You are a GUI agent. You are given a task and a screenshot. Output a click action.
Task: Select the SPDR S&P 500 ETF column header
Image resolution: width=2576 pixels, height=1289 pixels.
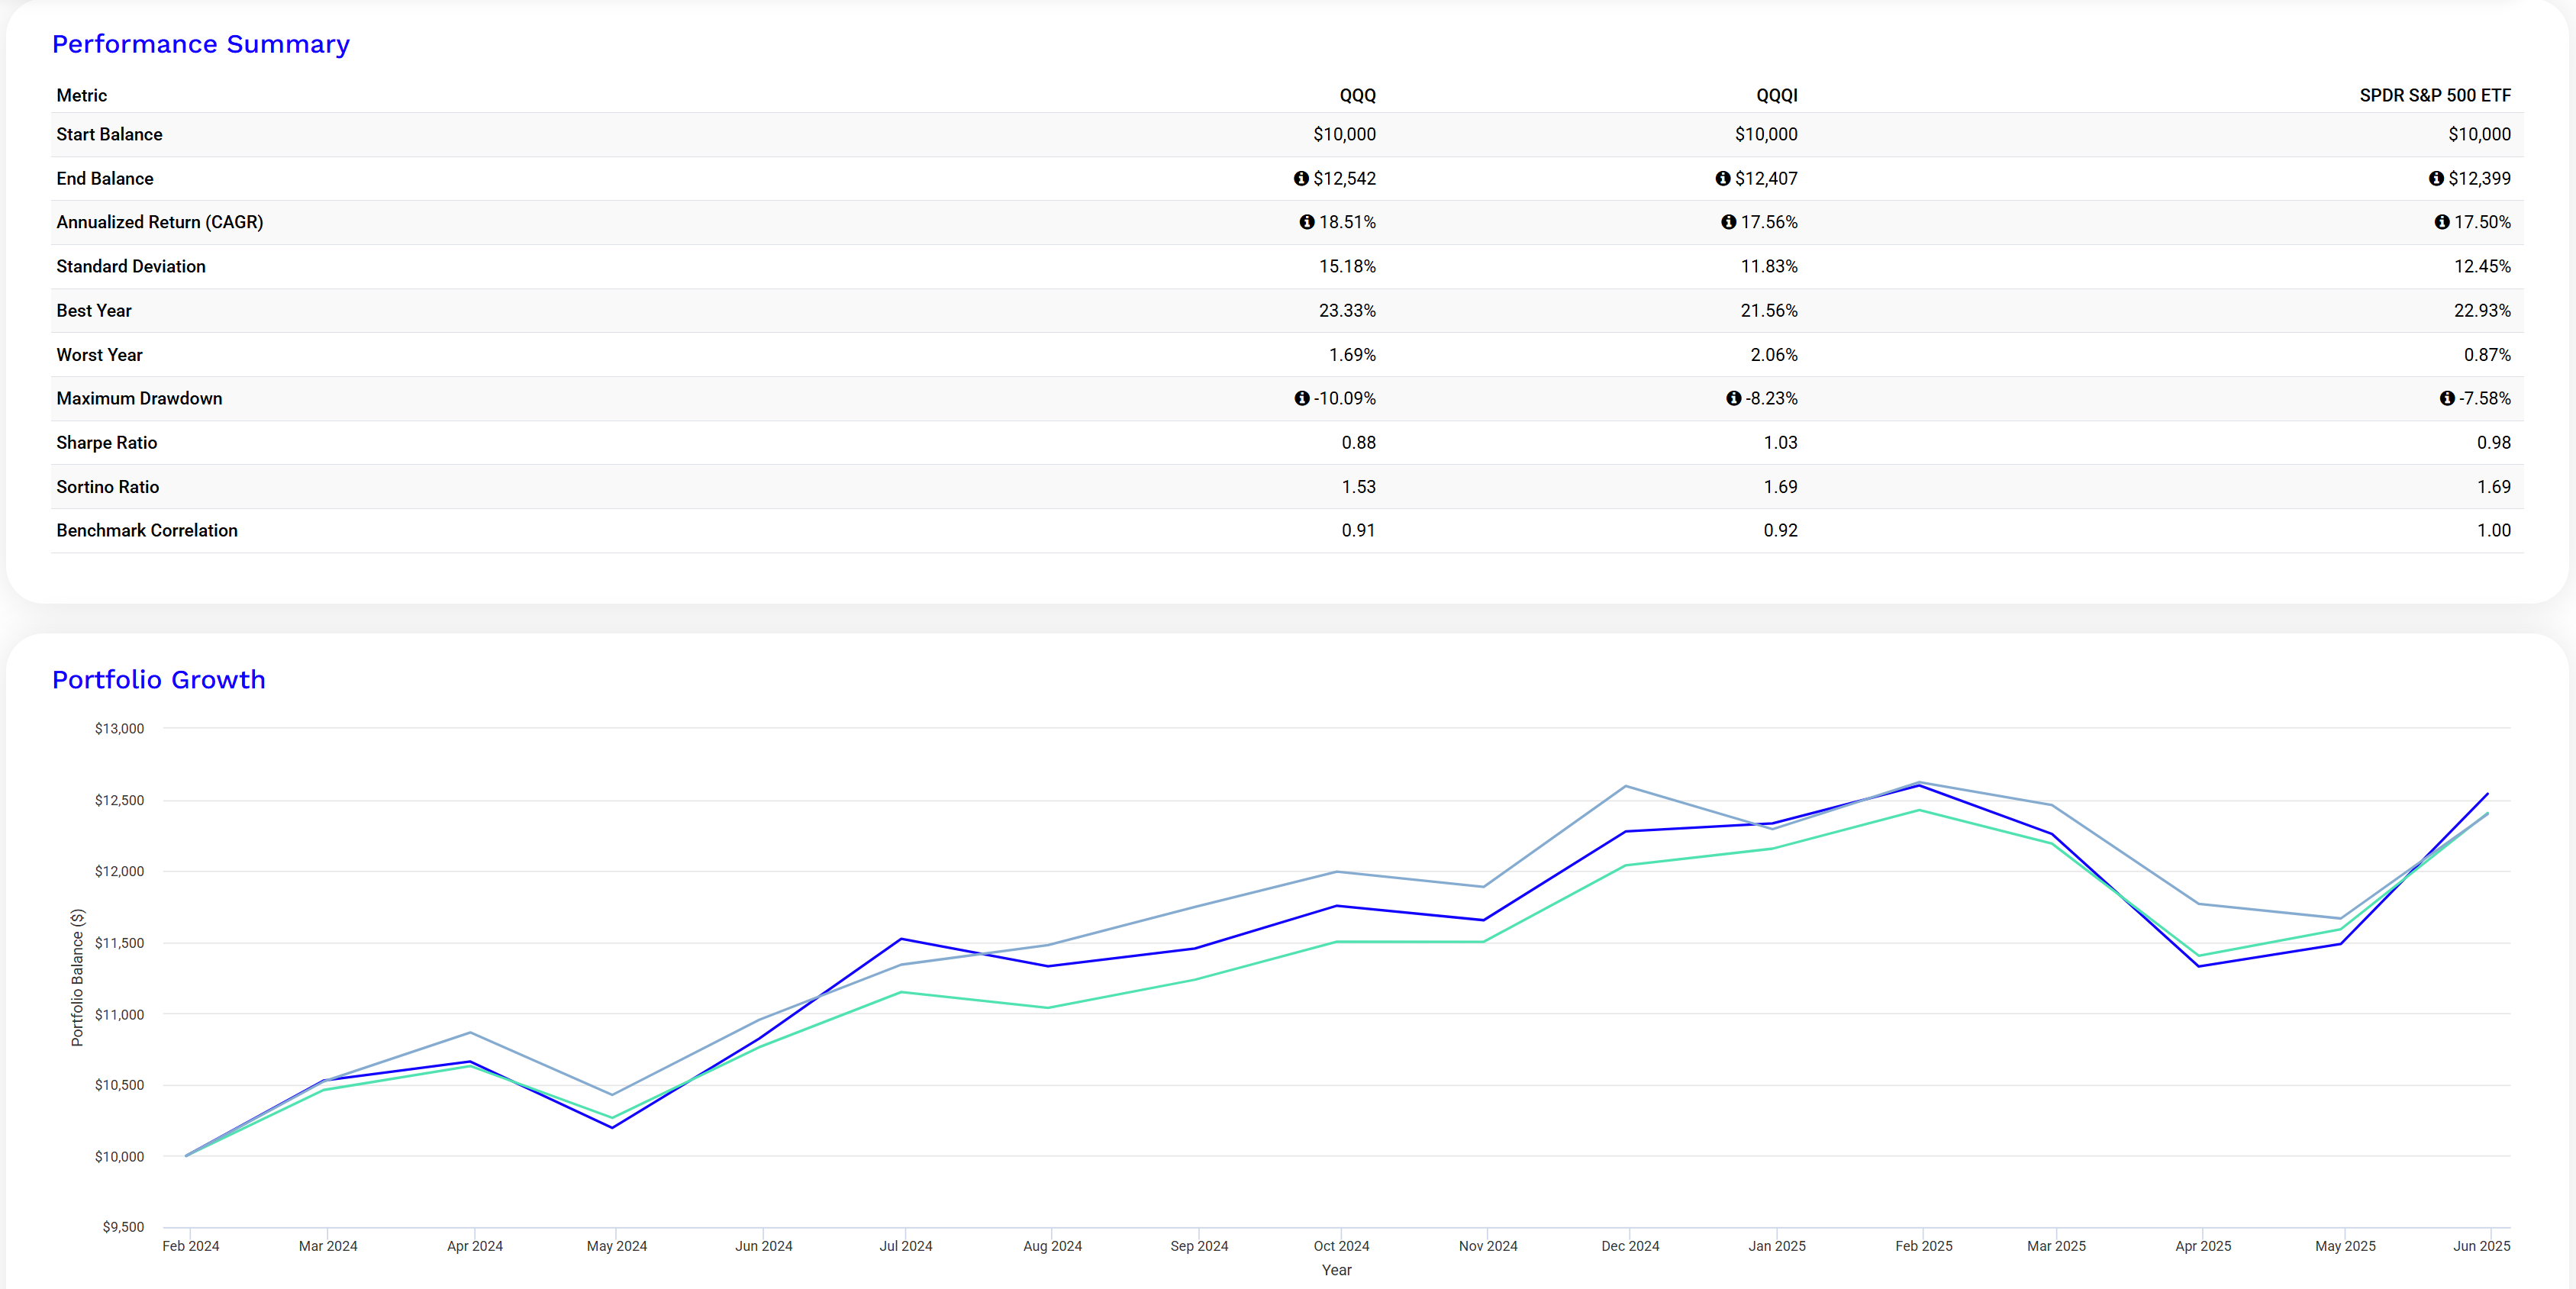(x=2435, y=95)
